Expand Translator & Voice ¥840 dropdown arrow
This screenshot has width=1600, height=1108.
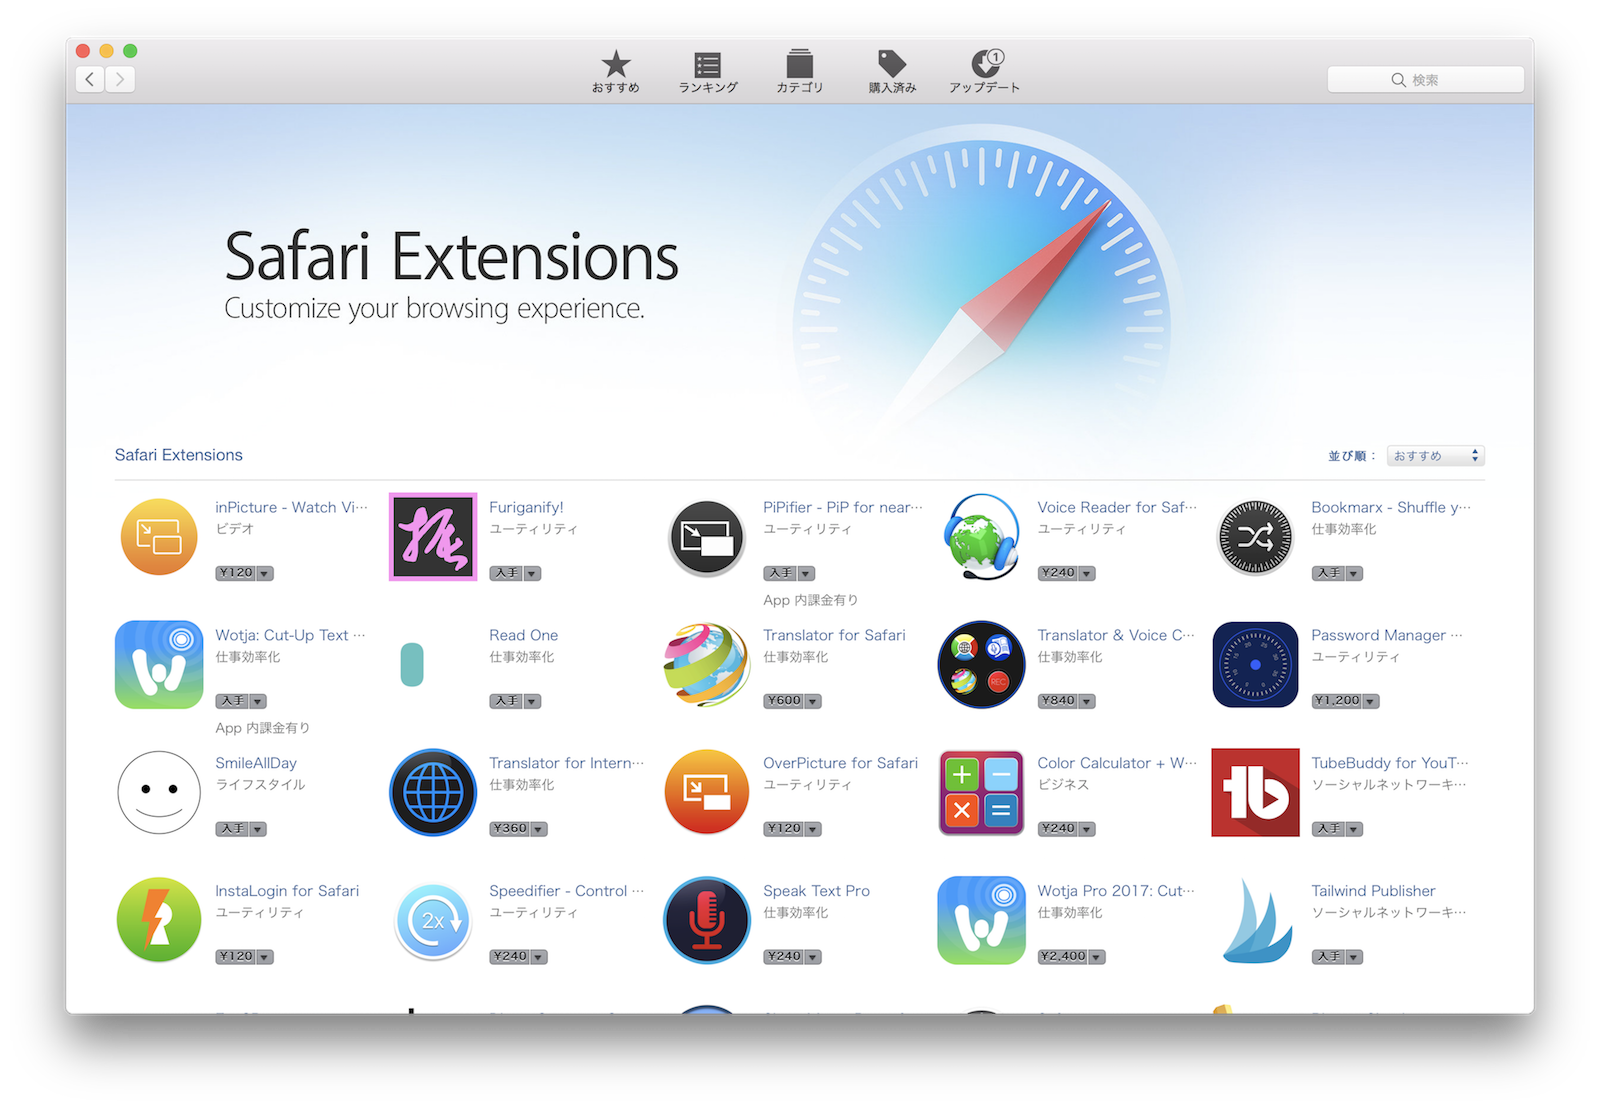(x=1087, y=701)
